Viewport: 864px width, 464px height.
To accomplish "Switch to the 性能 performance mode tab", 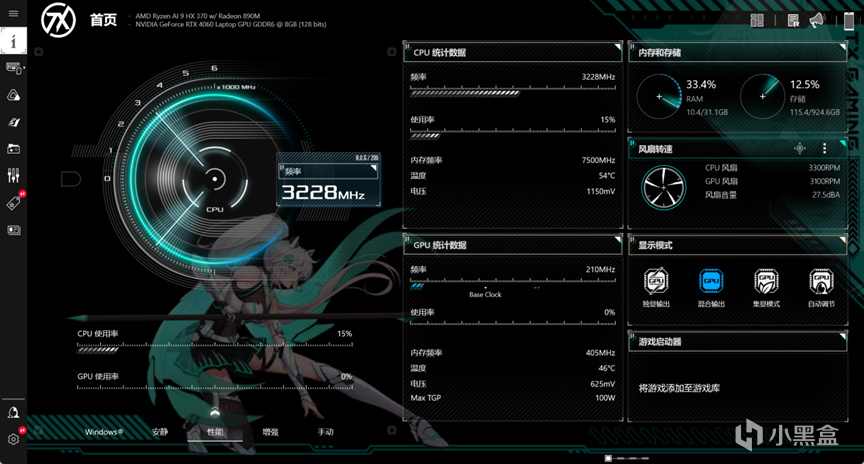I will (x=215, y=432).
